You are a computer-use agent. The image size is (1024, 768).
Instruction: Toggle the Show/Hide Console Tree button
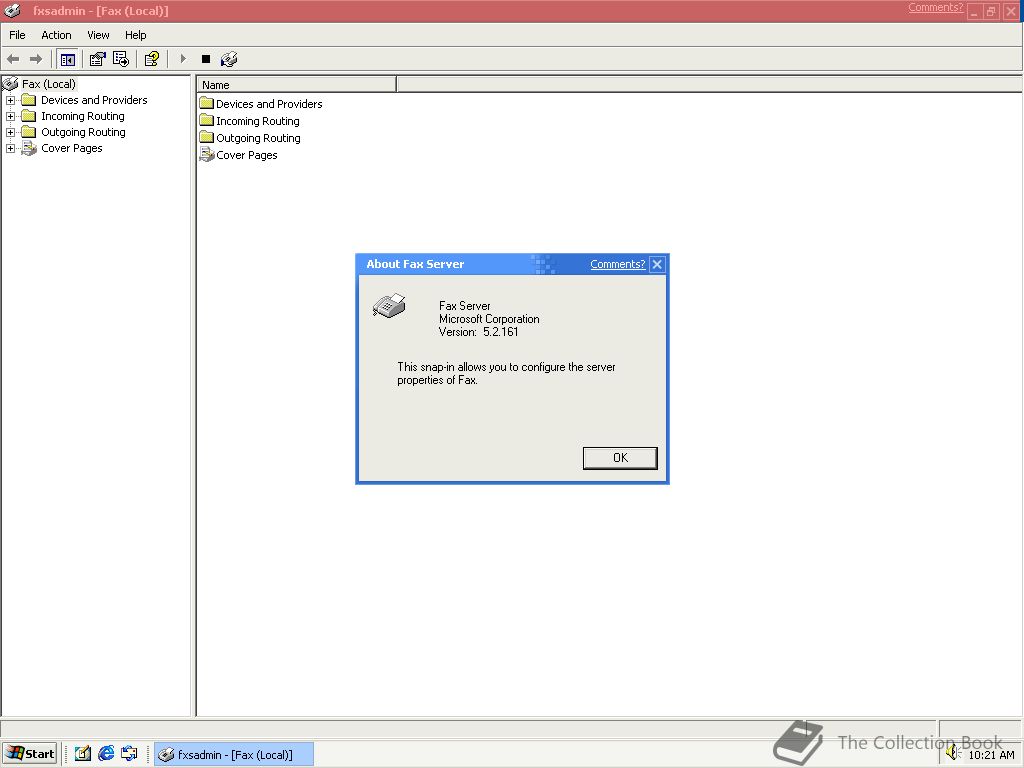click(67, 59)
